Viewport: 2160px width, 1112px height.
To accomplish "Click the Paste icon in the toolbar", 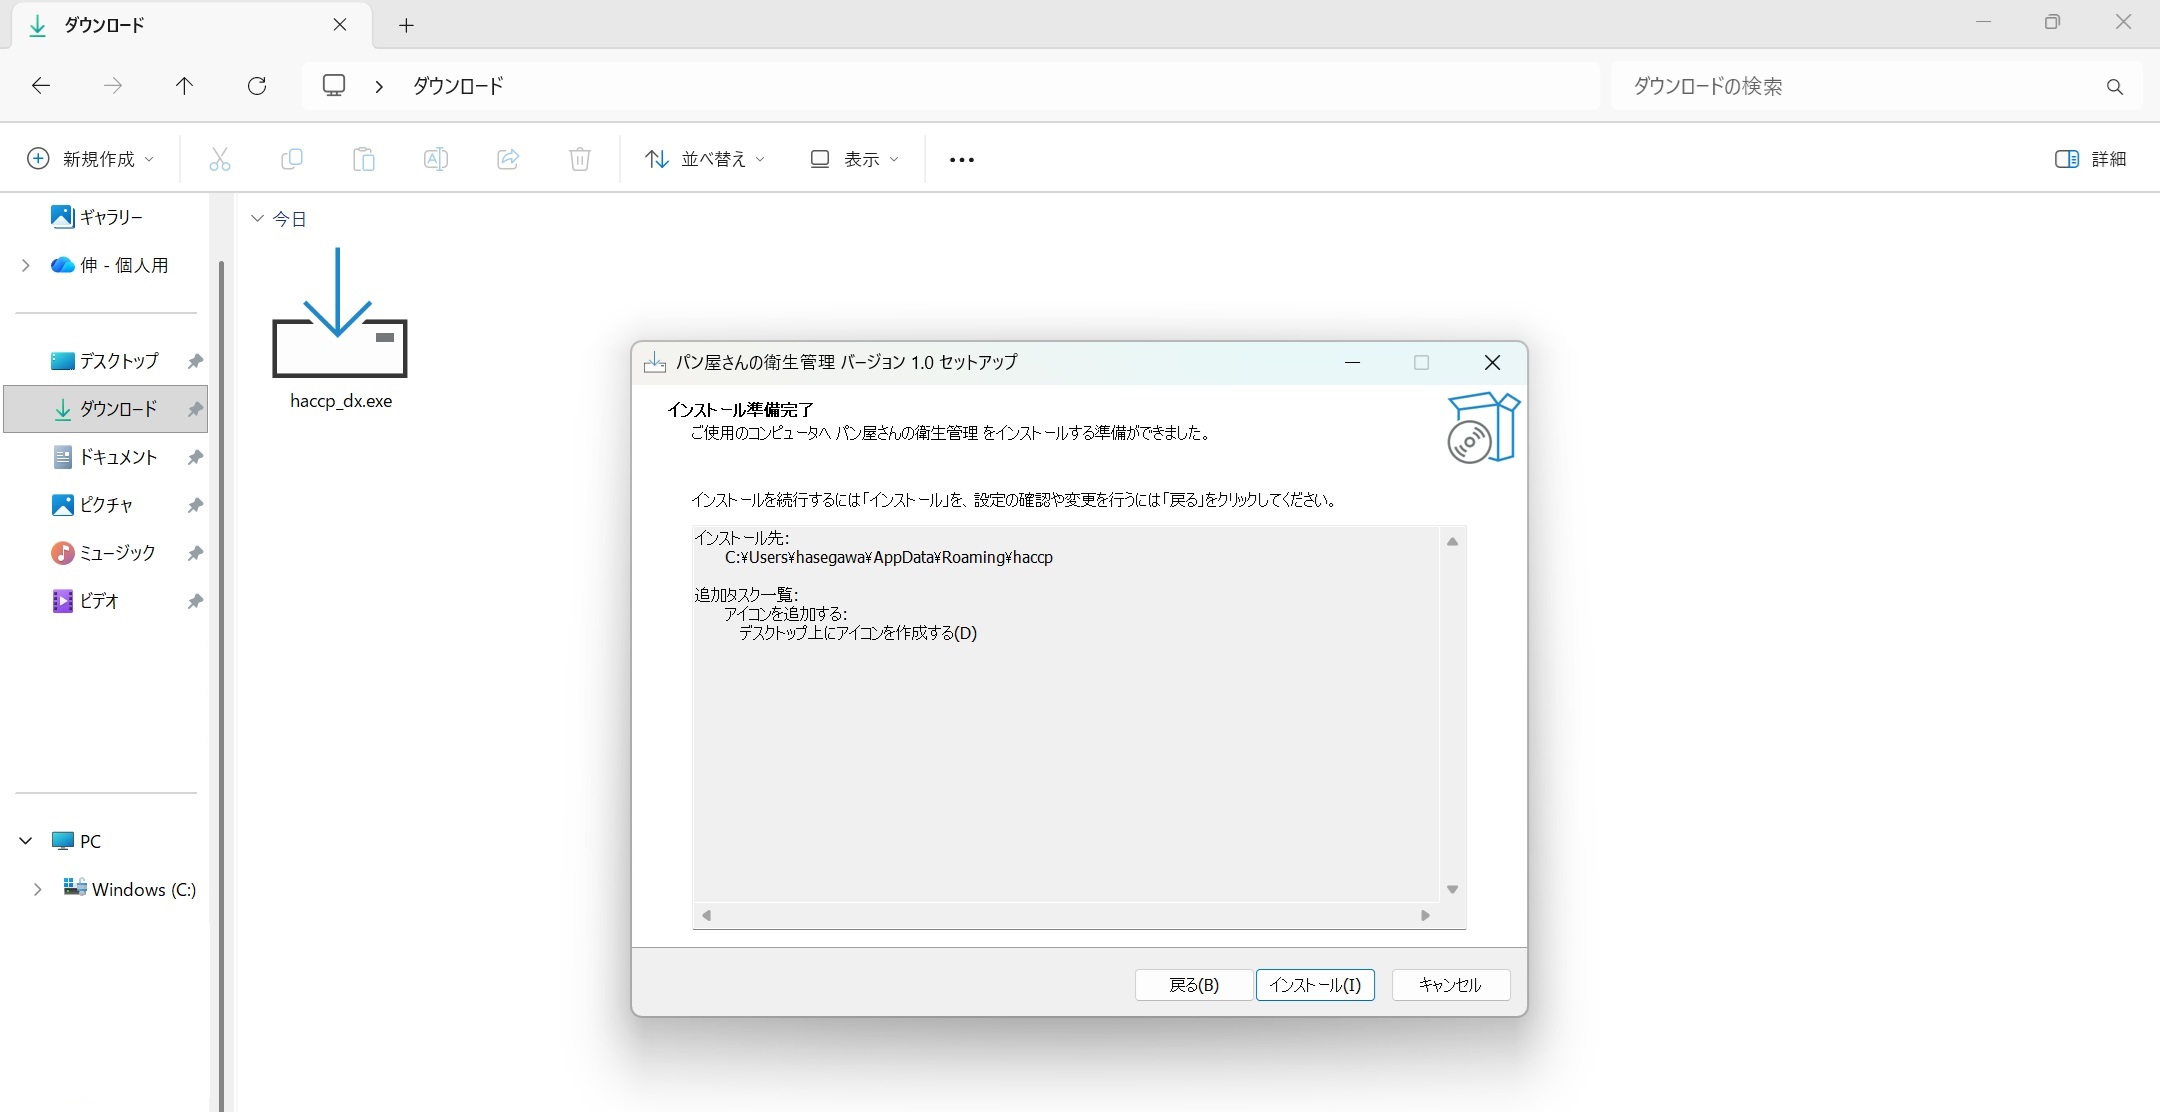I will coord(364,159).
